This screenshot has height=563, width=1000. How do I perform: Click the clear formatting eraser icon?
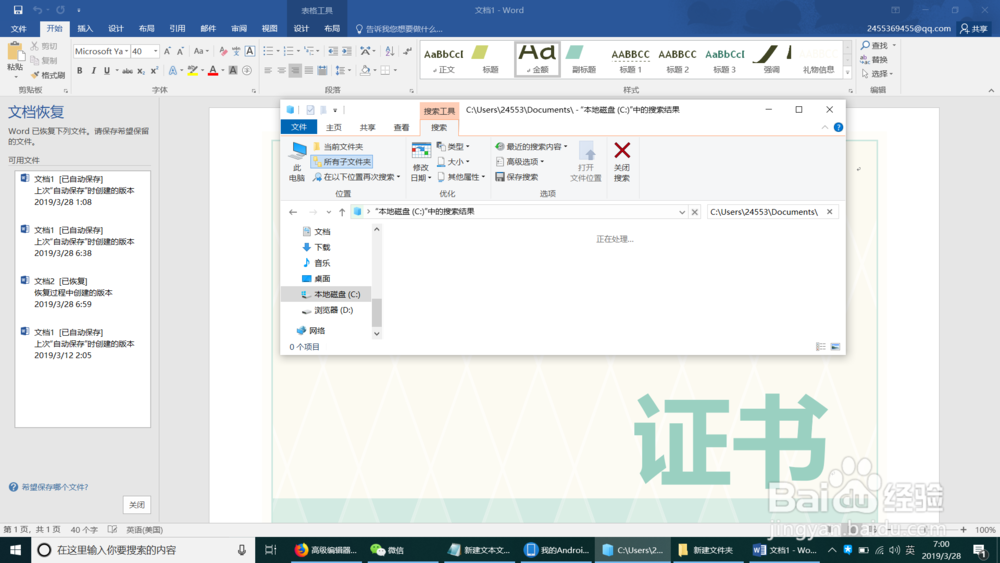coord(223,51)
